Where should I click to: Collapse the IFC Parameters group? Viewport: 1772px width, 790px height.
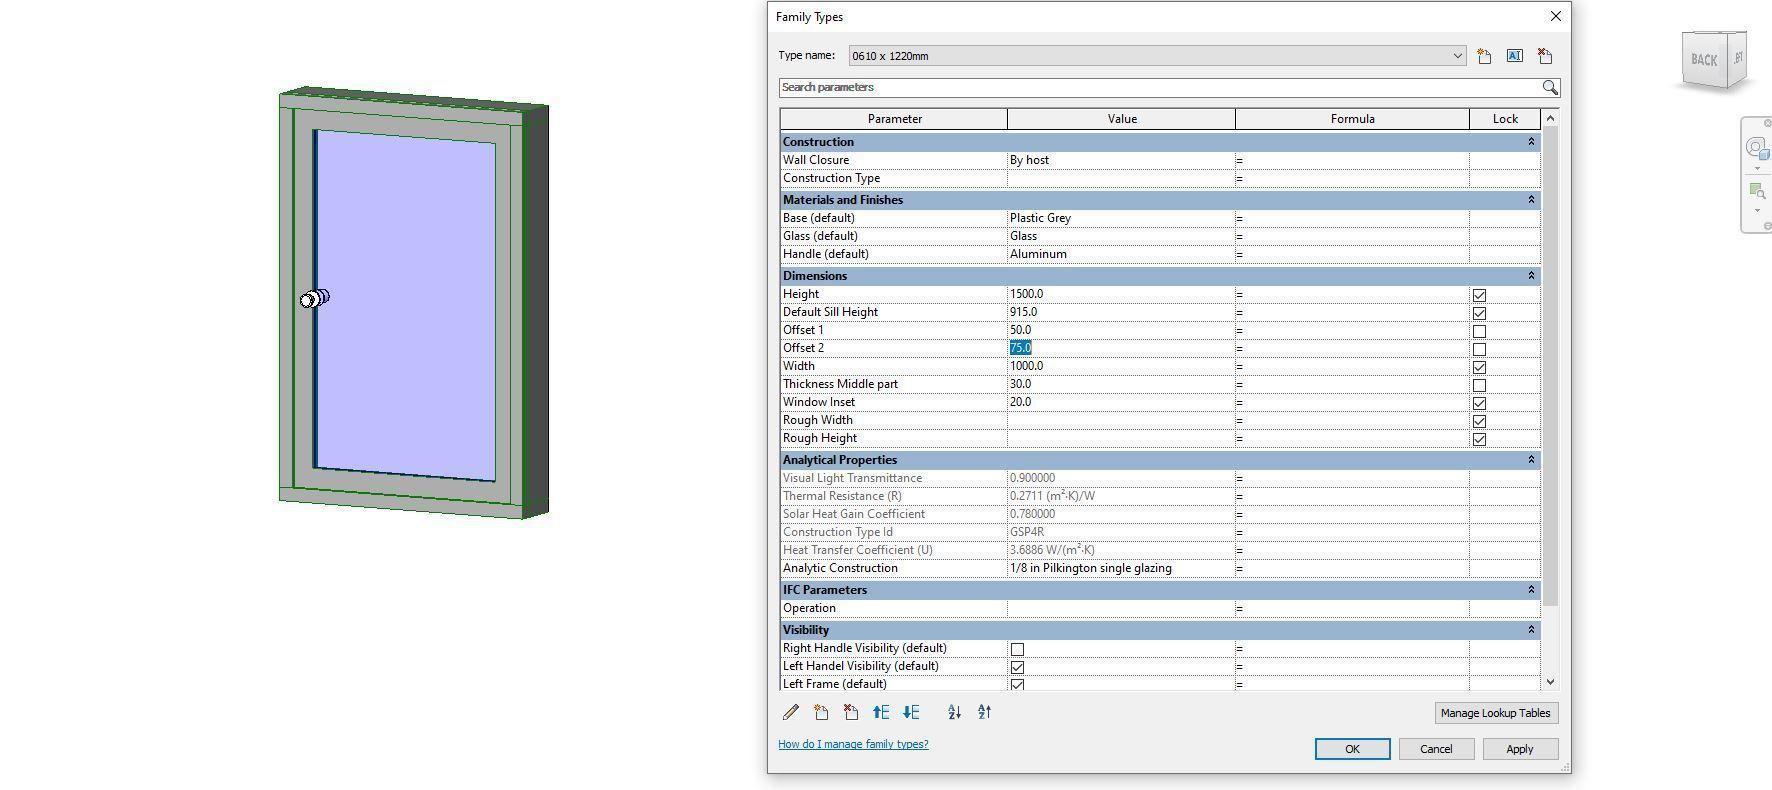coord(1530,590)
